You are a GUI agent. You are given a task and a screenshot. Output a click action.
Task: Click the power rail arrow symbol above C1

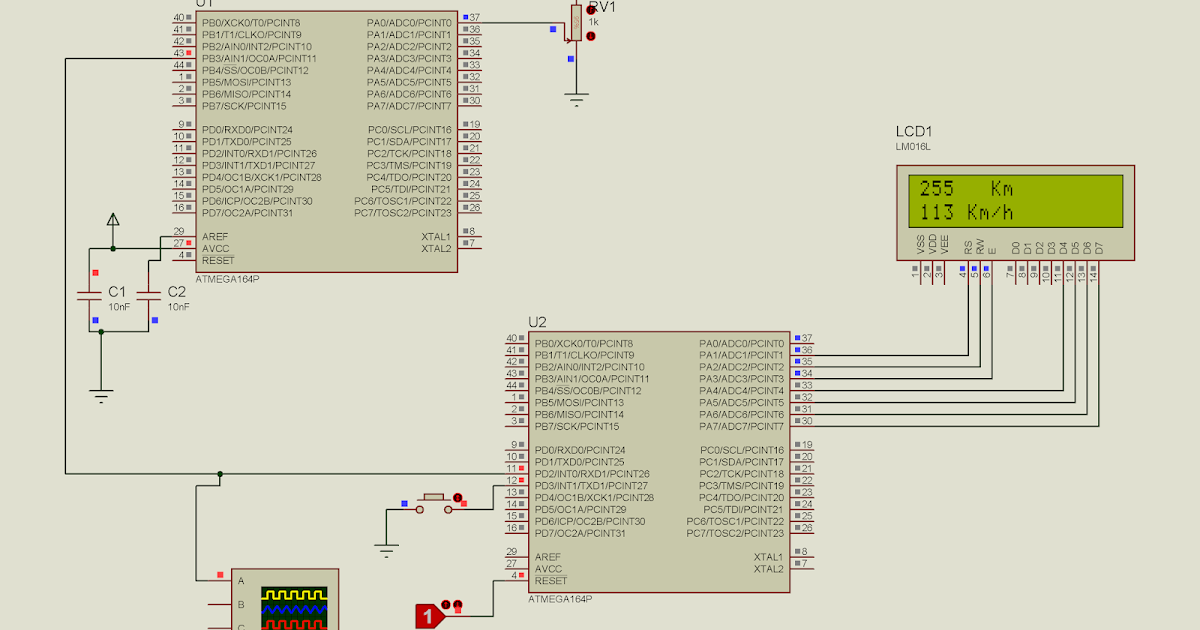tap(113, 222)
